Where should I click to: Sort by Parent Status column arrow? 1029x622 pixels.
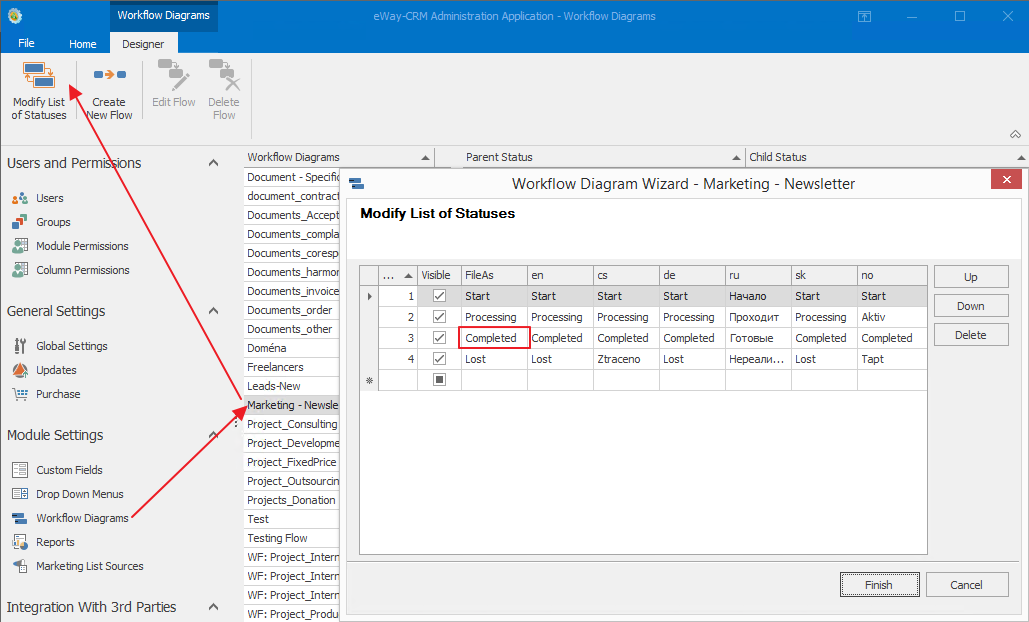[x=736, y=157]
